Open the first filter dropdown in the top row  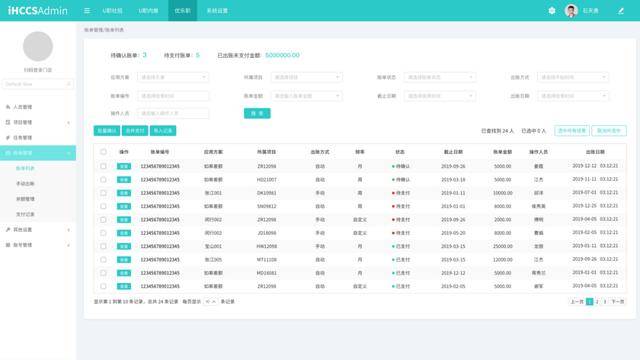[173, 77]
